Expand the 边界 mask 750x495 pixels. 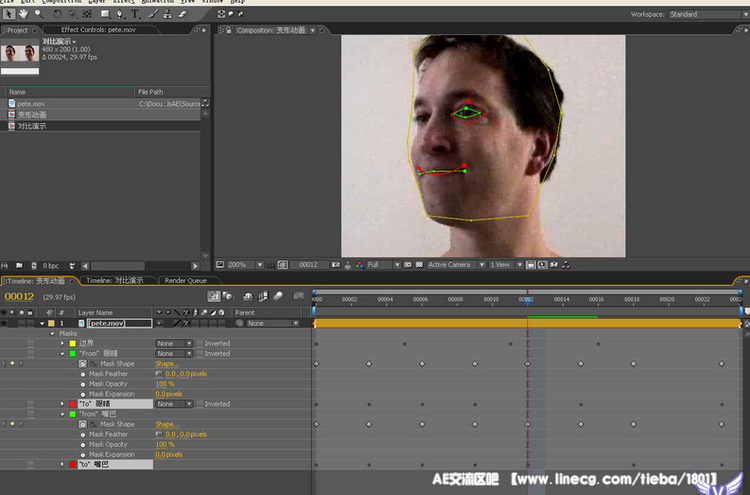point(62,343)
